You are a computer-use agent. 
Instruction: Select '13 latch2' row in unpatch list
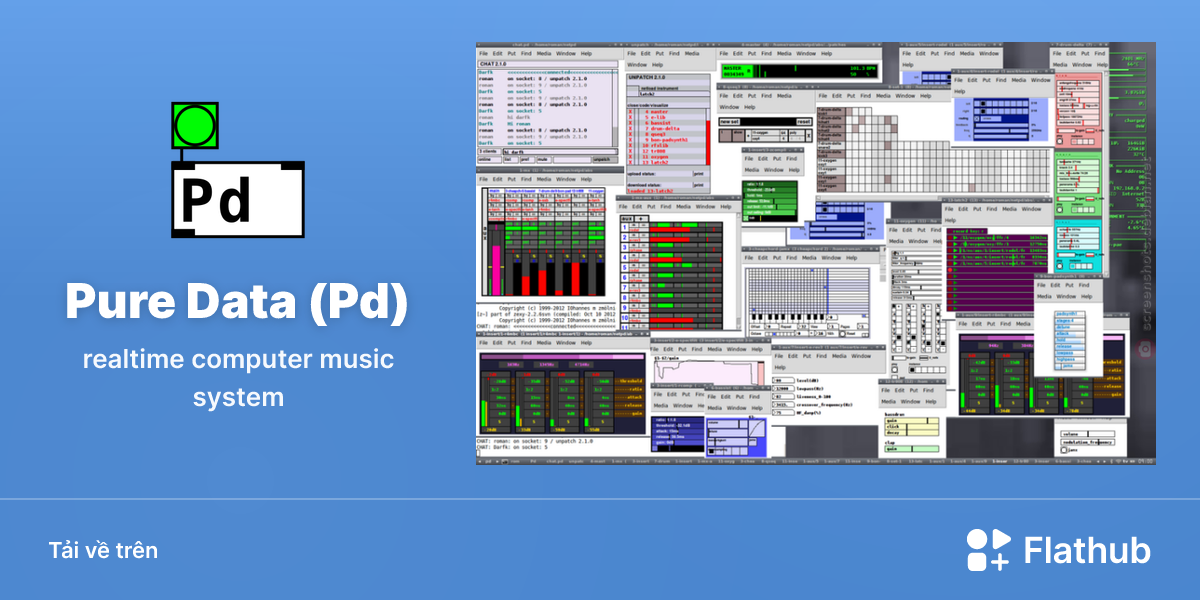pos(668,162)
